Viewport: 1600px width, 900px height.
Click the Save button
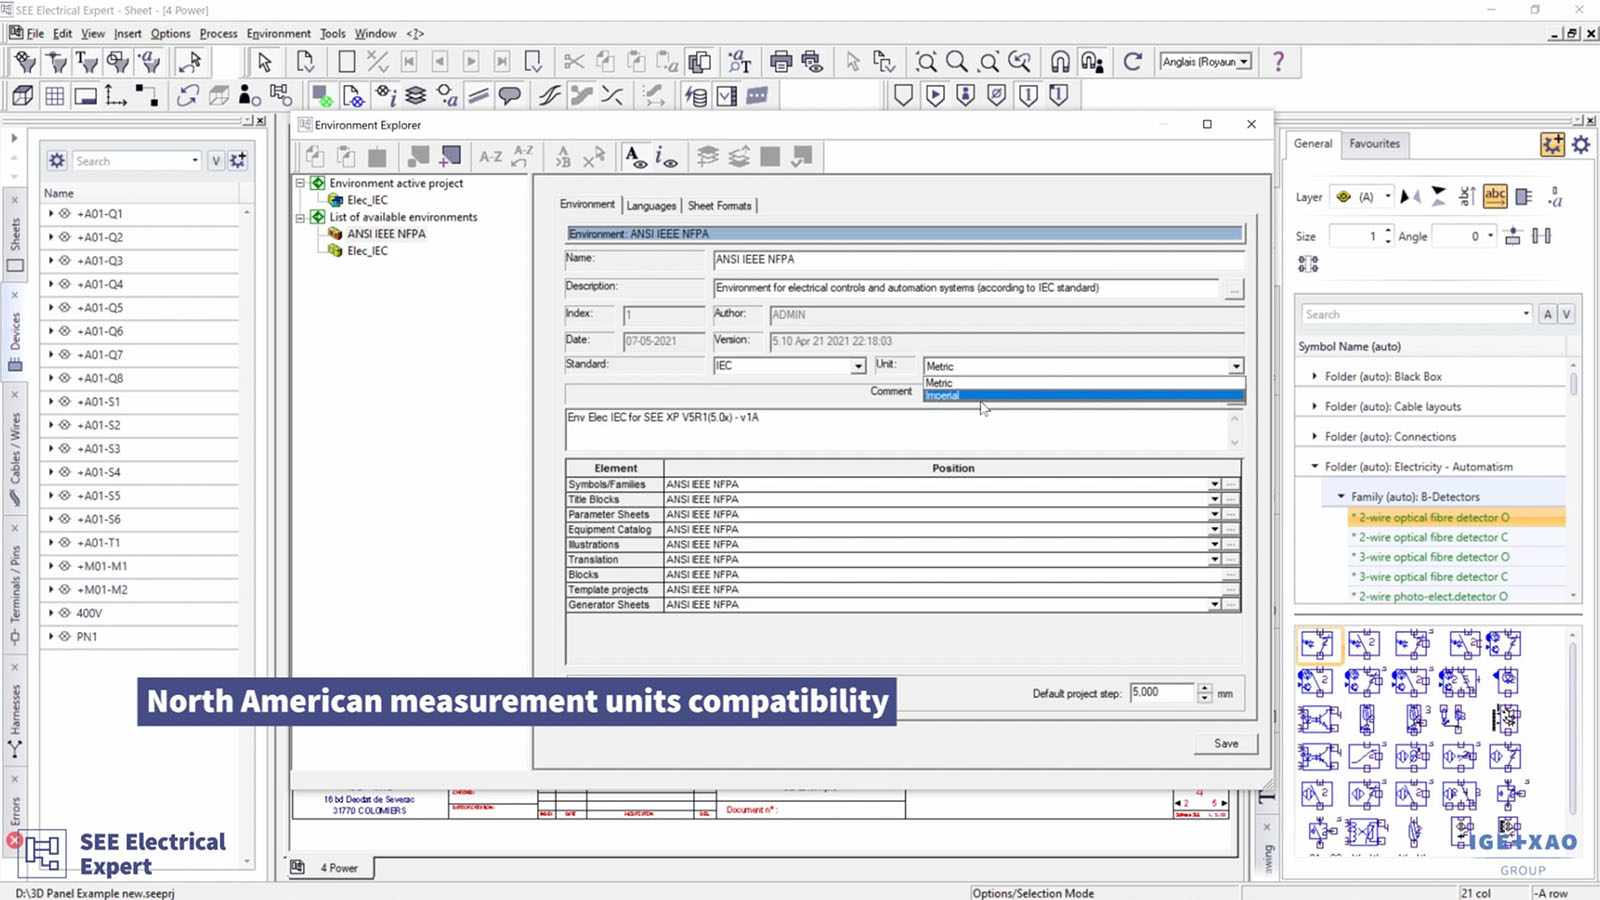[1226, 743]
